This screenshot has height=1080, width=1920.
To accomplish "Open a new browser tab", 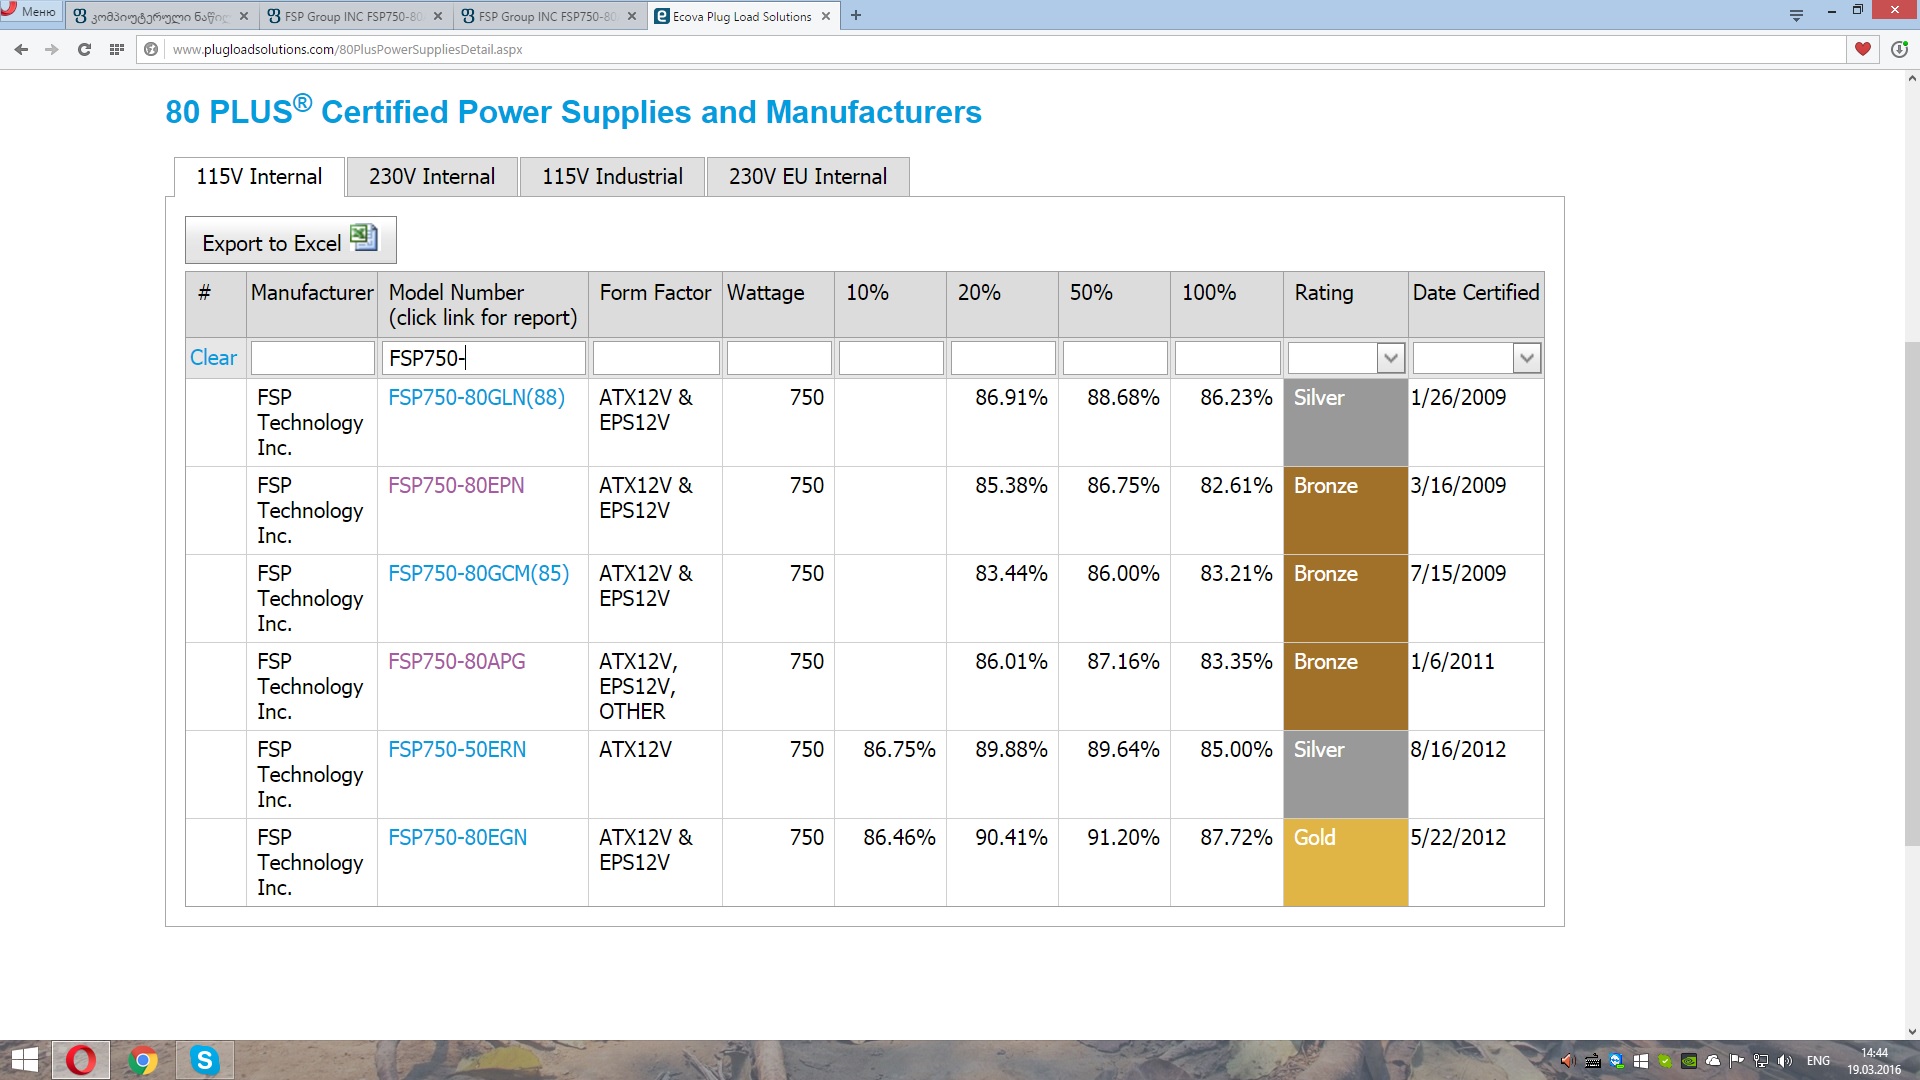I will tap(856, 16).
